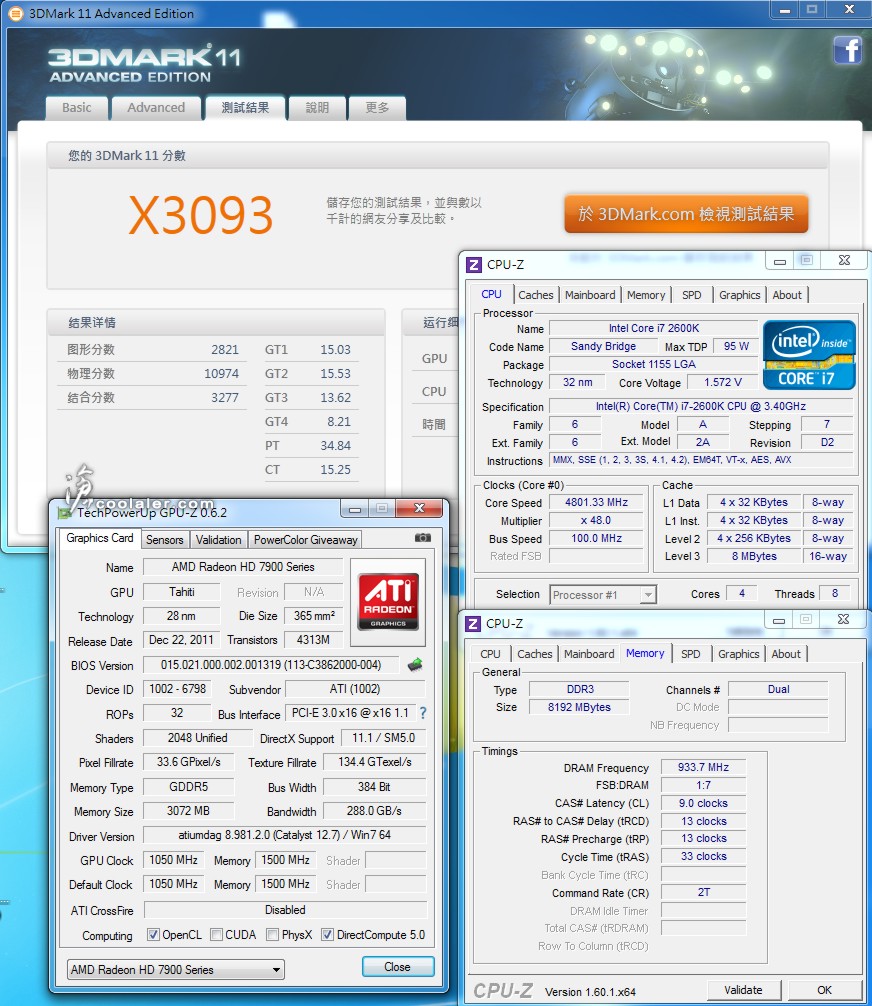Click the GT1 result value 15.03
The image size is (872, 1006).
pyautogui.click(x=336, y=350)
